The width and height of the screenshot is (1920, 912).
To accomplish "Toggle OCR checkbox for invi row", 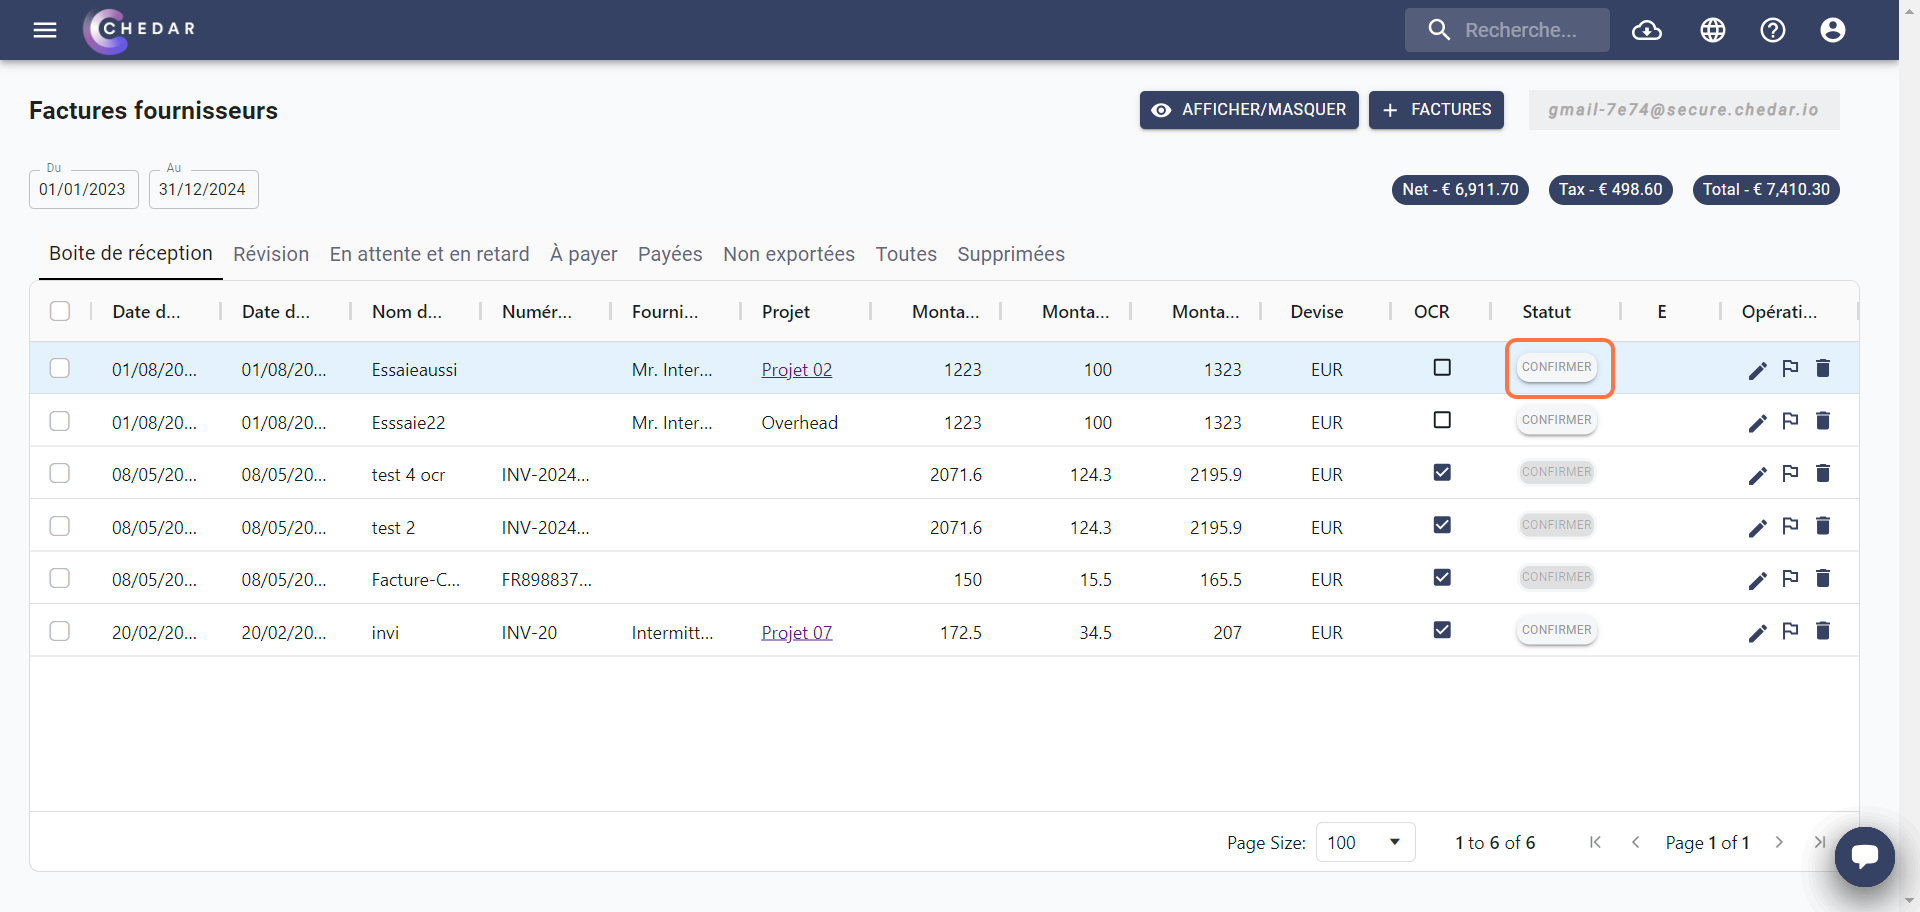I will point(1442,630).
